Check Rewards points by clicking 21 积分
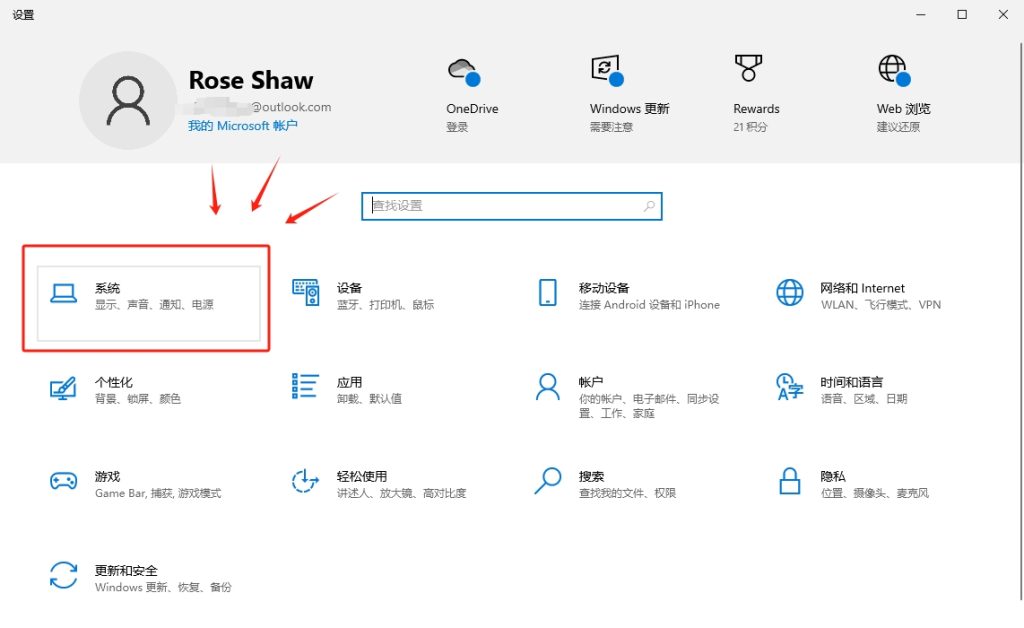The image size is (1024, 628). coord(748,127)
